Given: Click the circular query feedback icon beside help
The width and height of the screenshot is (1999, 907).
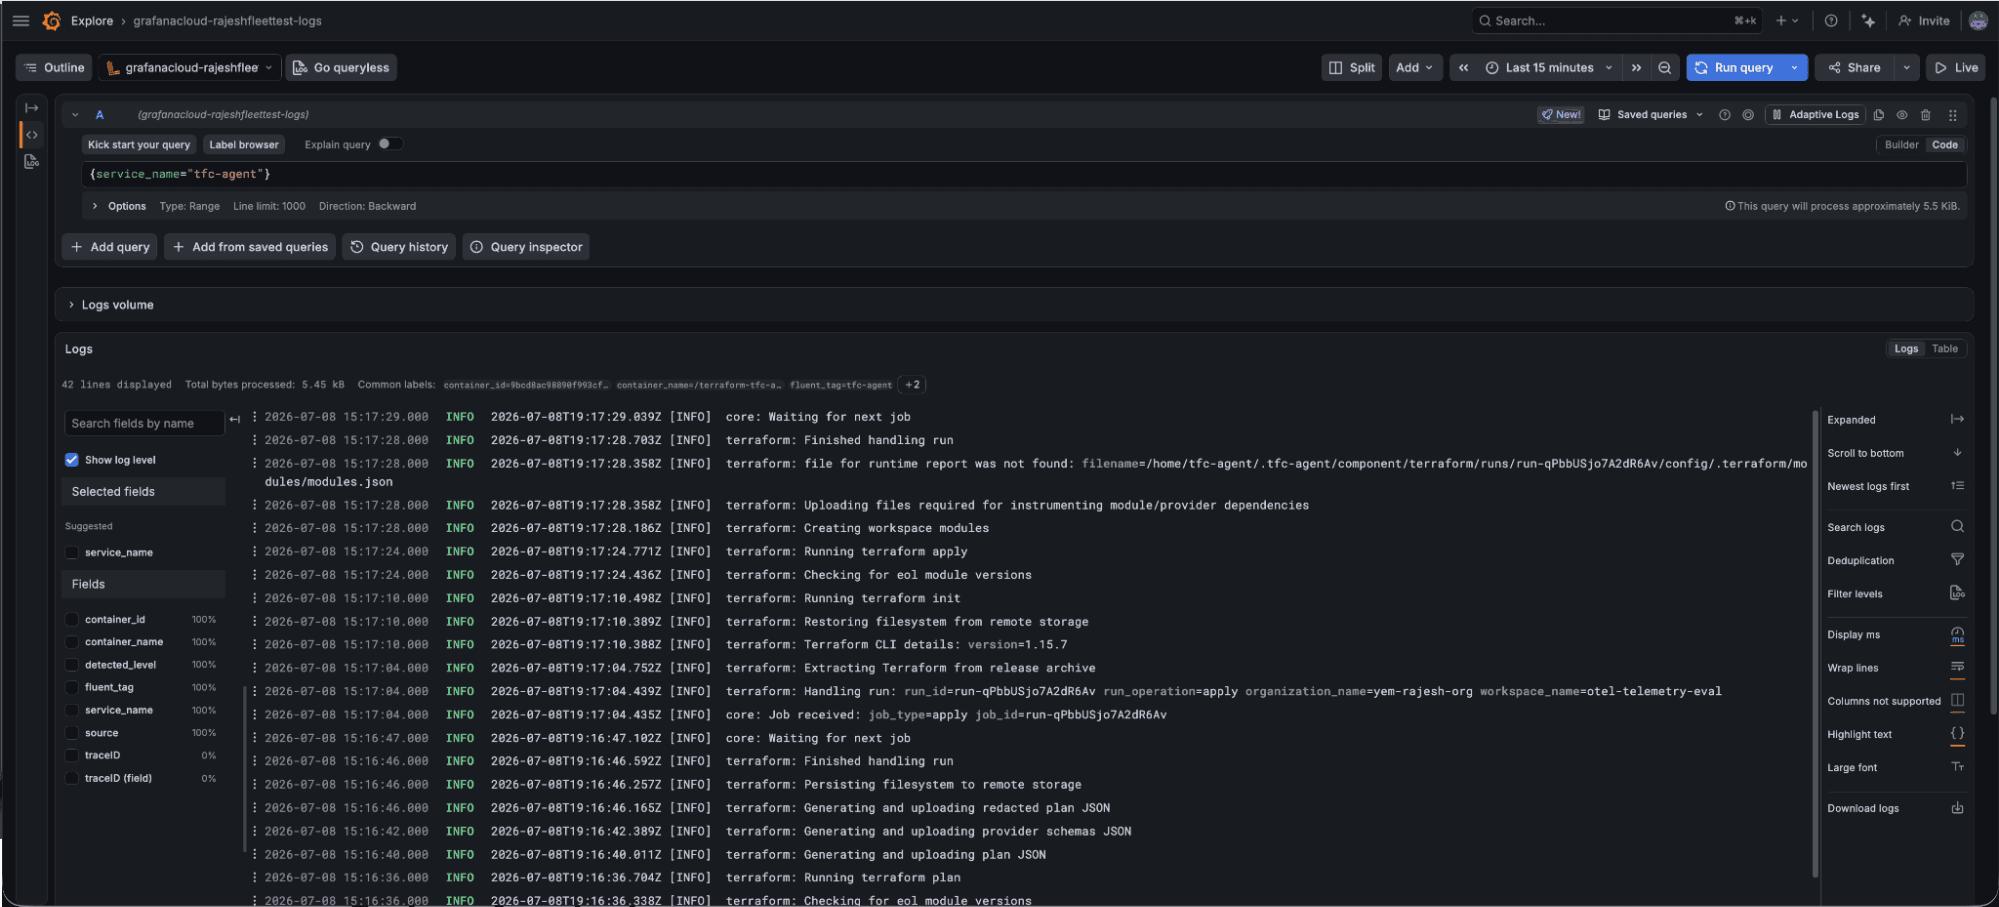Looking at the screenshot, I should (1748, 115).
